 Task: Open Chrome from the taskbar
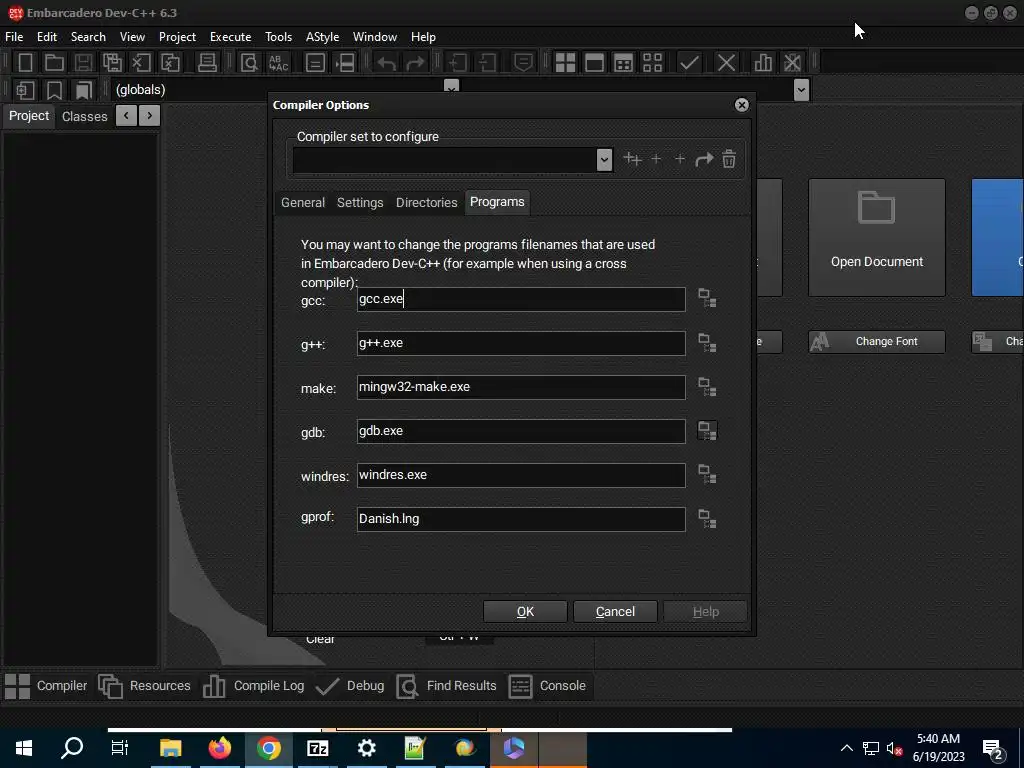tap(268, 748)
